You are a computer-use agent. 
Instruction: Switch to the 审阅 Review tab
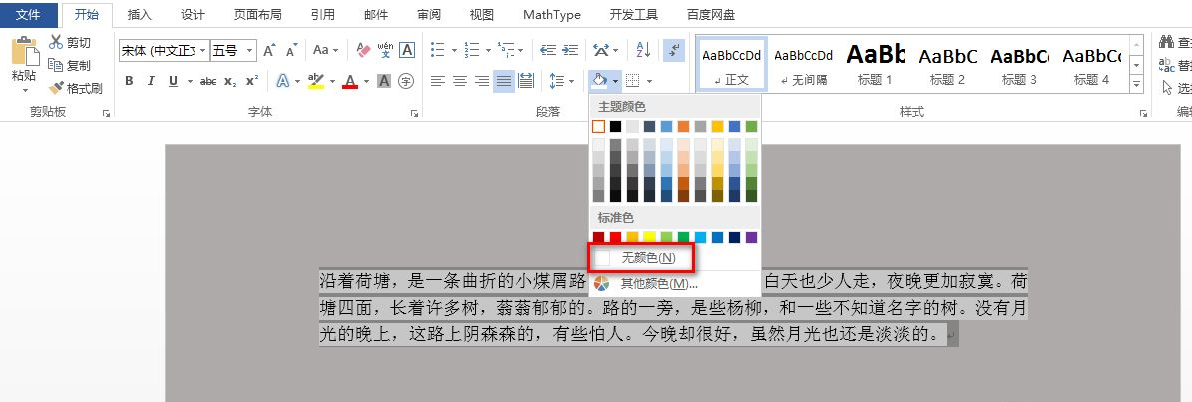pyautogui.click(x=429, y=14)
